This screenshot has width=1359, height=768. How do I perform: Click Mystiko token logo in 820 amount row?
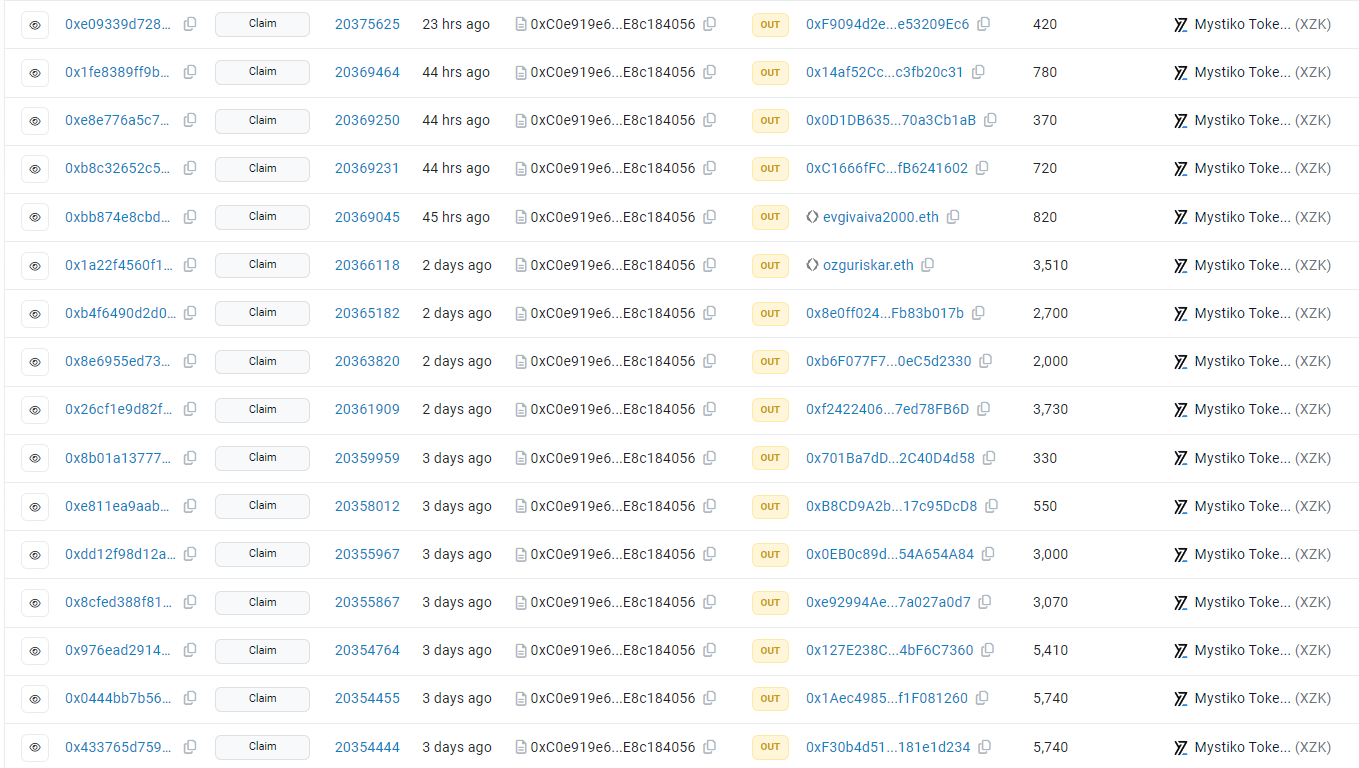(x=1181, y=217)
